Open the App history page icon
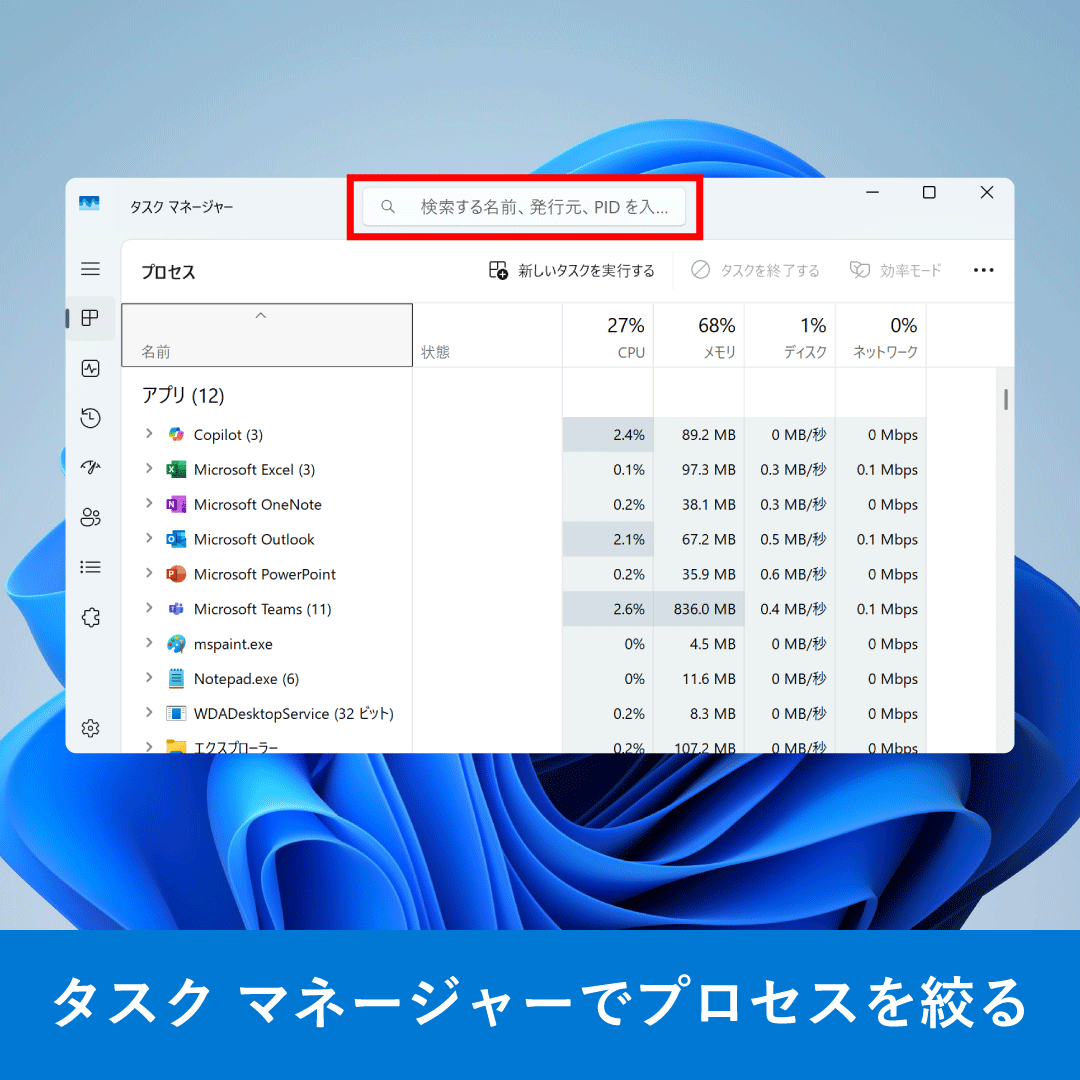 [91, 418]
